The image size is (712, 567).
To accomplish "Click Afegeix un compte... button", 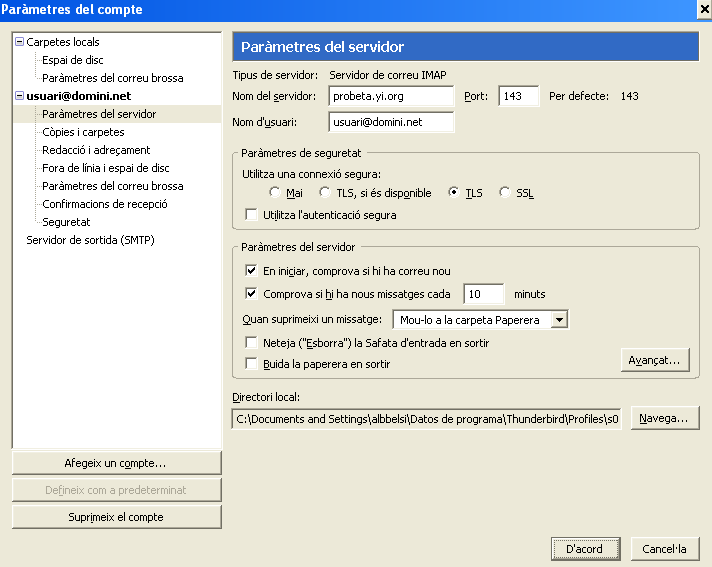I will [117, 463].
